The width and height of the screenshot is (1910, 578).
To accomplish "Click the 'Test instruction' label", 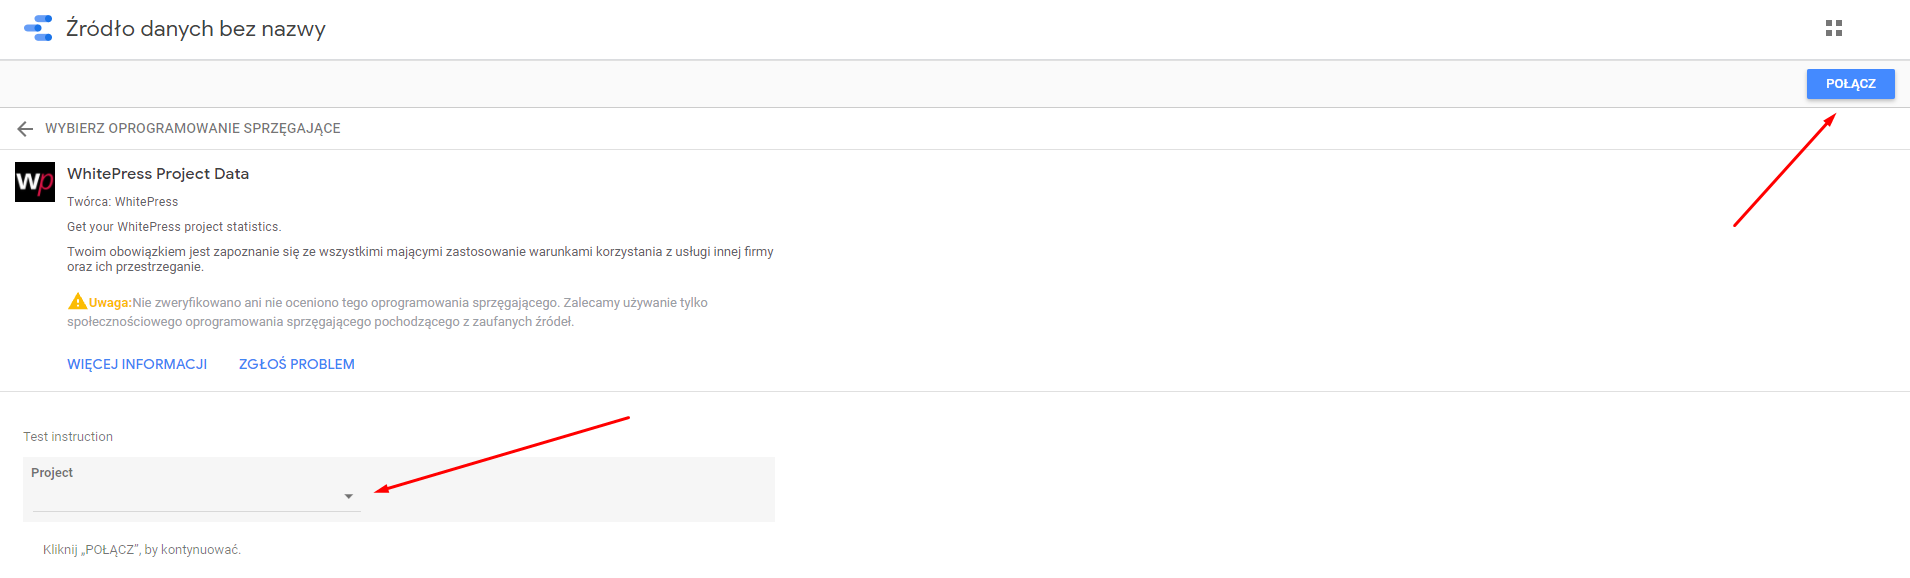I will tap(68, 437).
